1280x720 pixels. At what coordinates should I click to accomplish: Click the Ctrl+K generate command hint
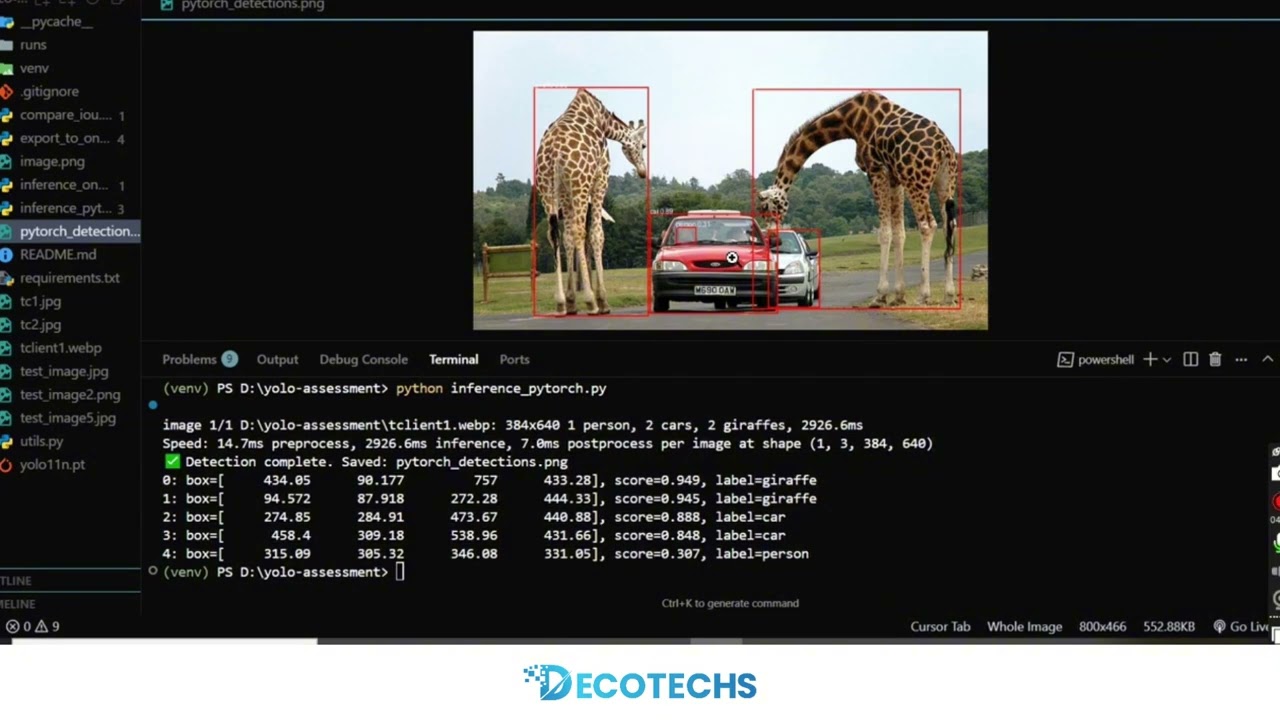[730, 603]
